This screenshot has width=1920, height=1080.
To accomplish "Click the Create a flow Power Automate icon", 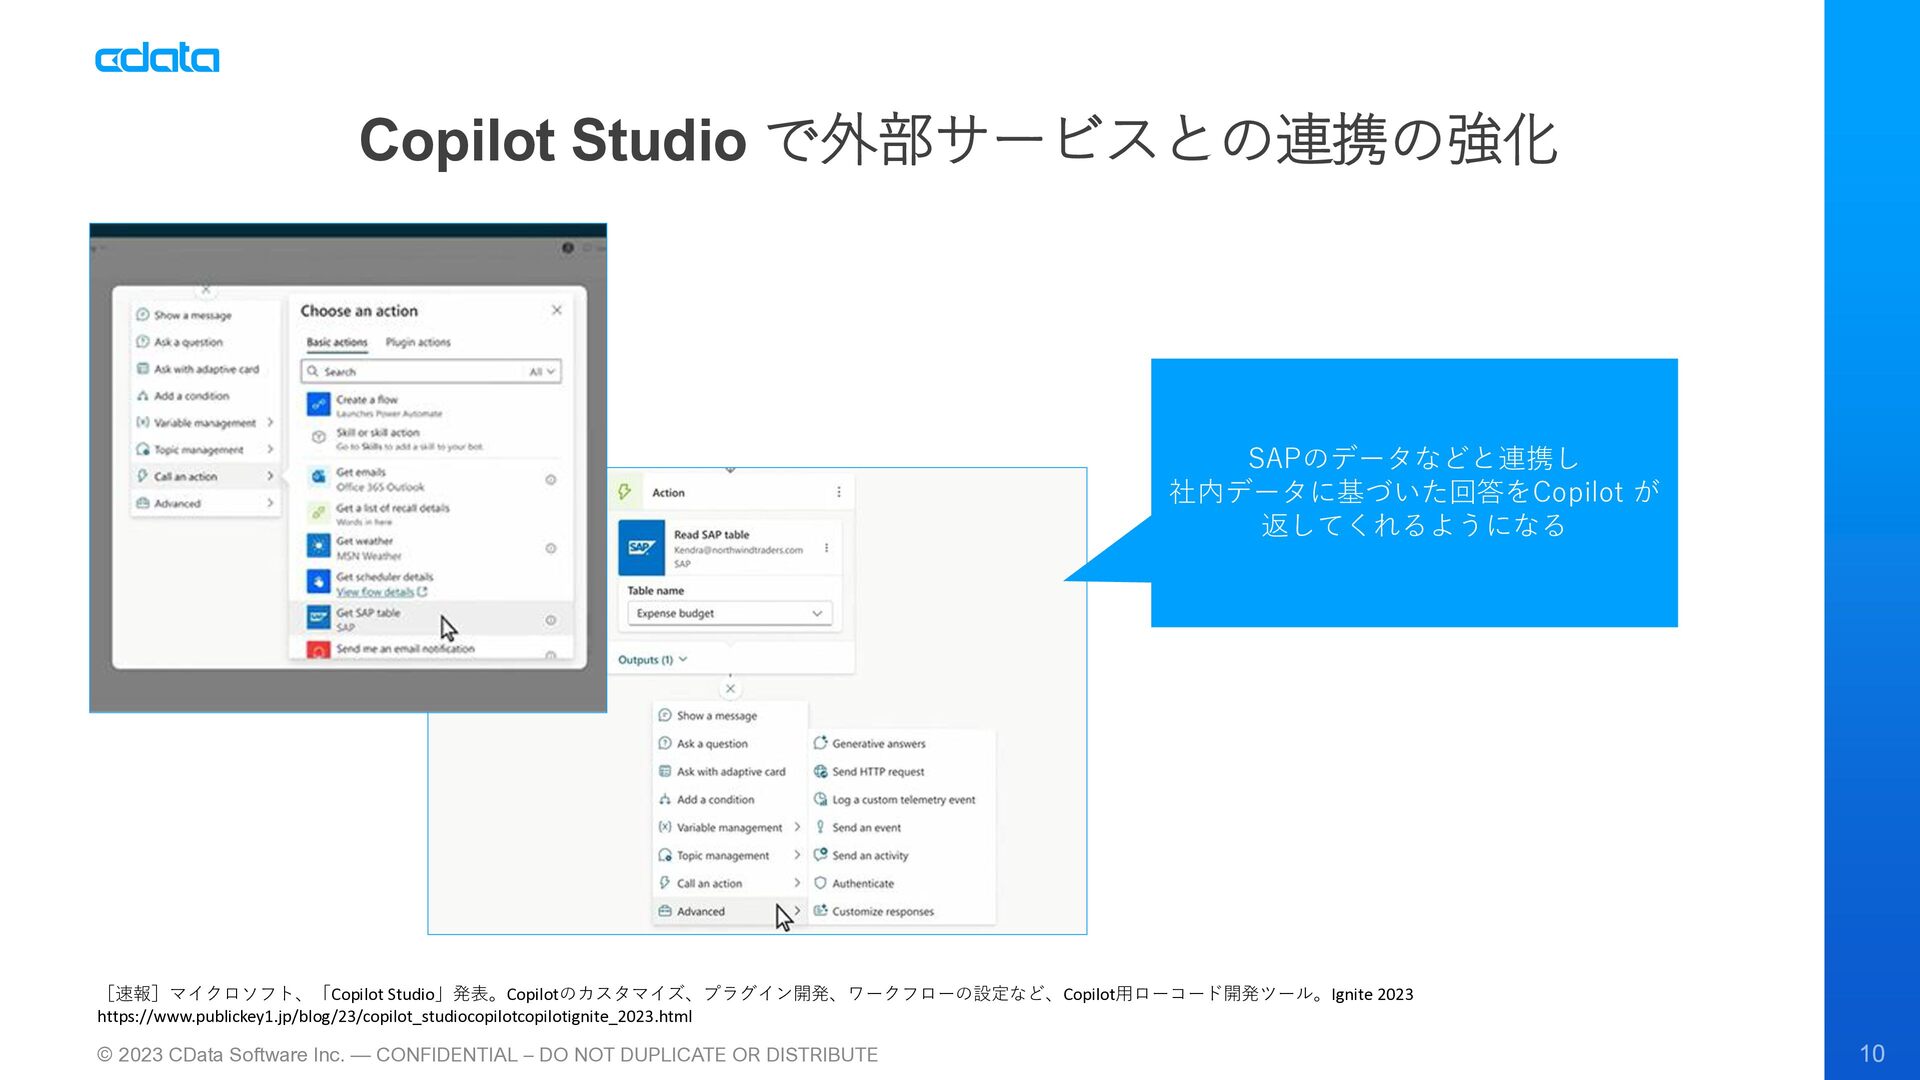I will click(x=318, y=404).
